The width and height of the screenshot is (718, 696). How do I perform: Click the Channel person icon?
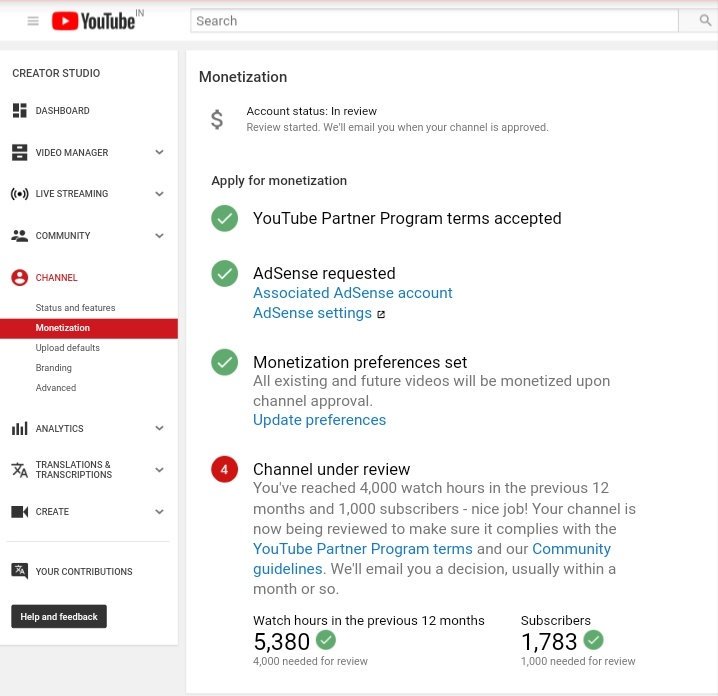point(20,277)
